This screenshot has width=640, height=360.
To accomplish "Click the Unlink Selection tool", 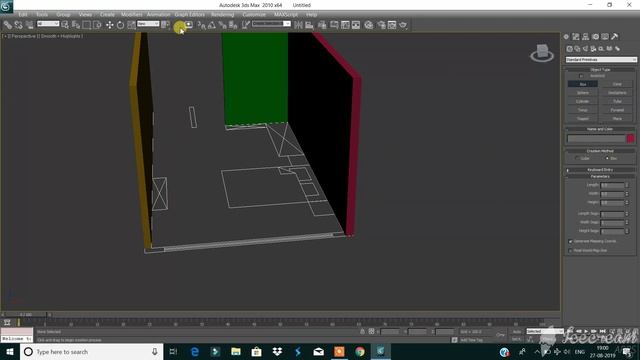I will pyautogui.click(x=18, y=25).
